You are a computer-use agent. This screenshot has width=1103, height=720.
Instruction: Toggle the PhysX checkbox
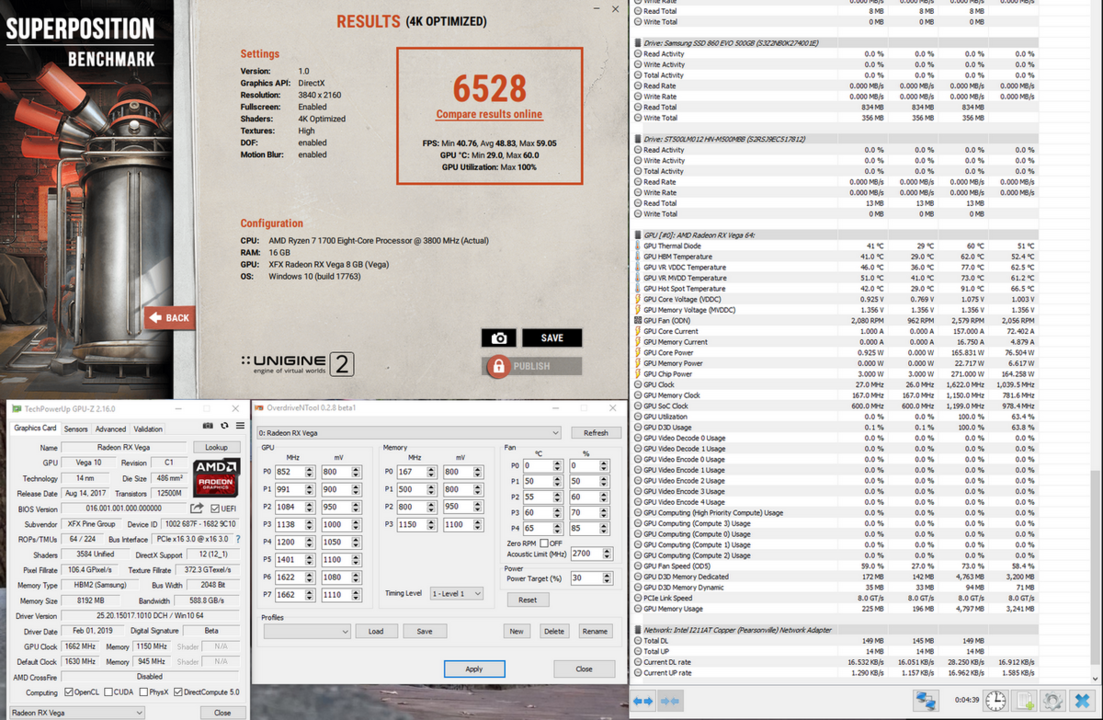click(x=144, y=692)
